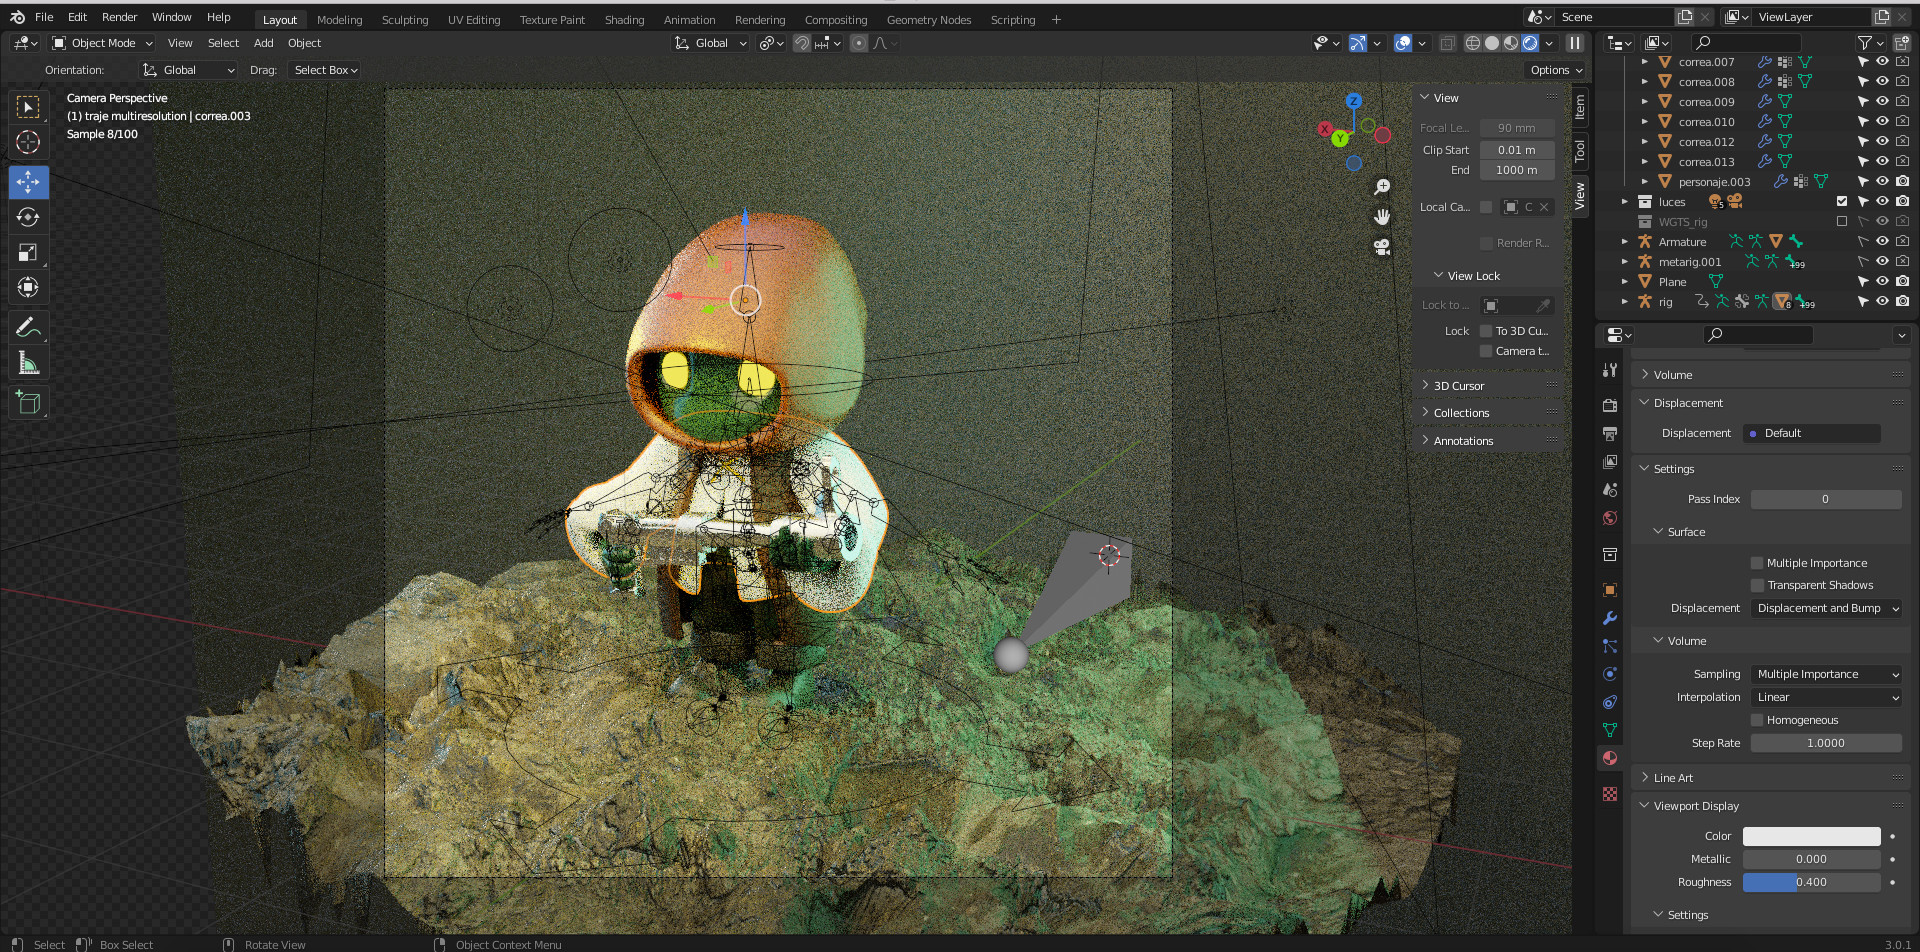1920x952 pixels.
Task: Enable the Multiple Importance surface checkbox
Action: 1757,563
